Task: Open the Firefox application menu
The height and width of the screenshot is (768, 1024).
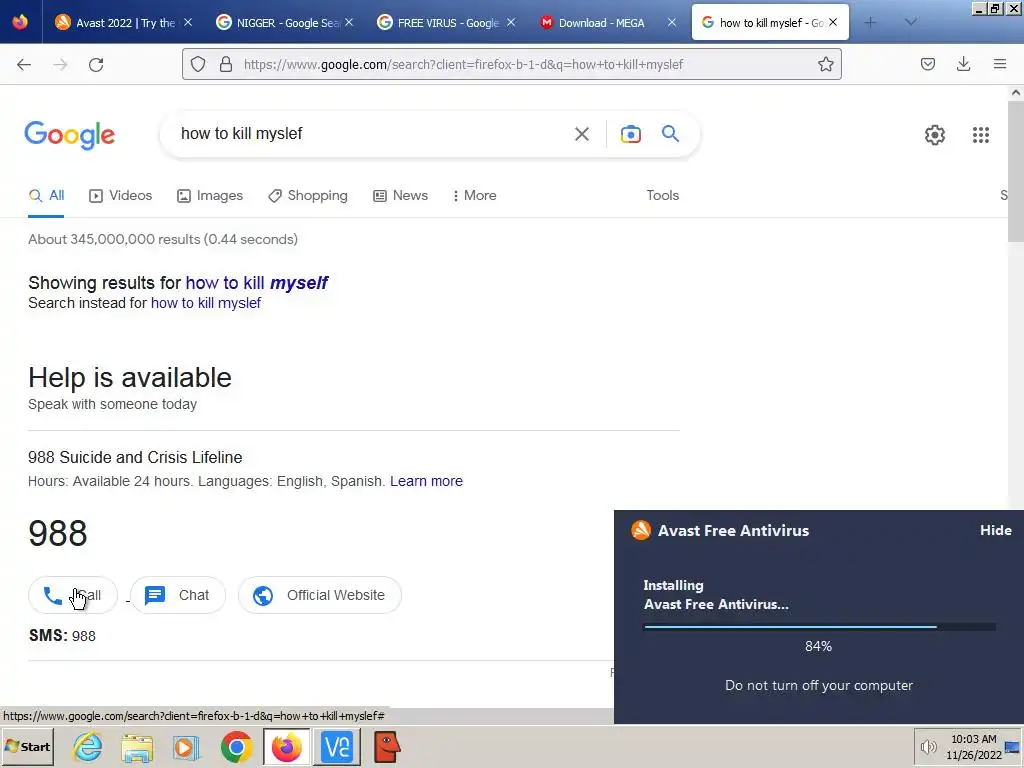Action: 1000,64
